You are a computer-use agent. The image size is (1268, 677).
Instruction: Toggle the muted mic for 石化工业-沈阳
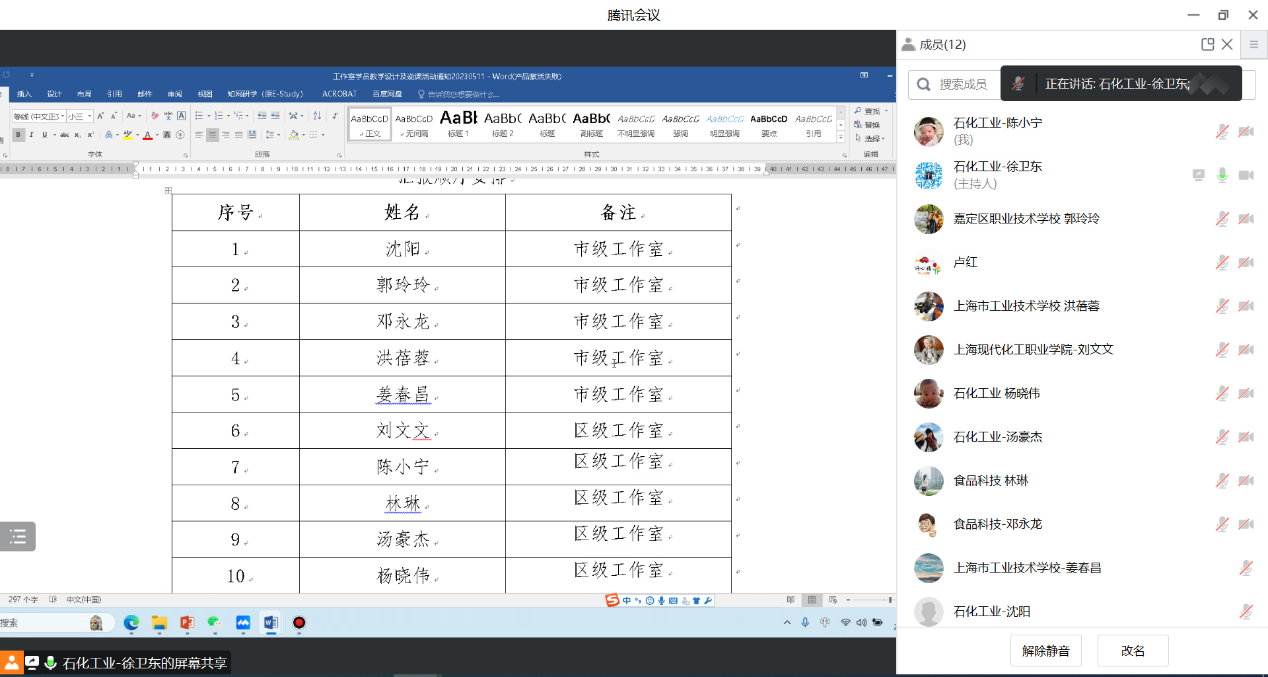(x=1246, y=611)
